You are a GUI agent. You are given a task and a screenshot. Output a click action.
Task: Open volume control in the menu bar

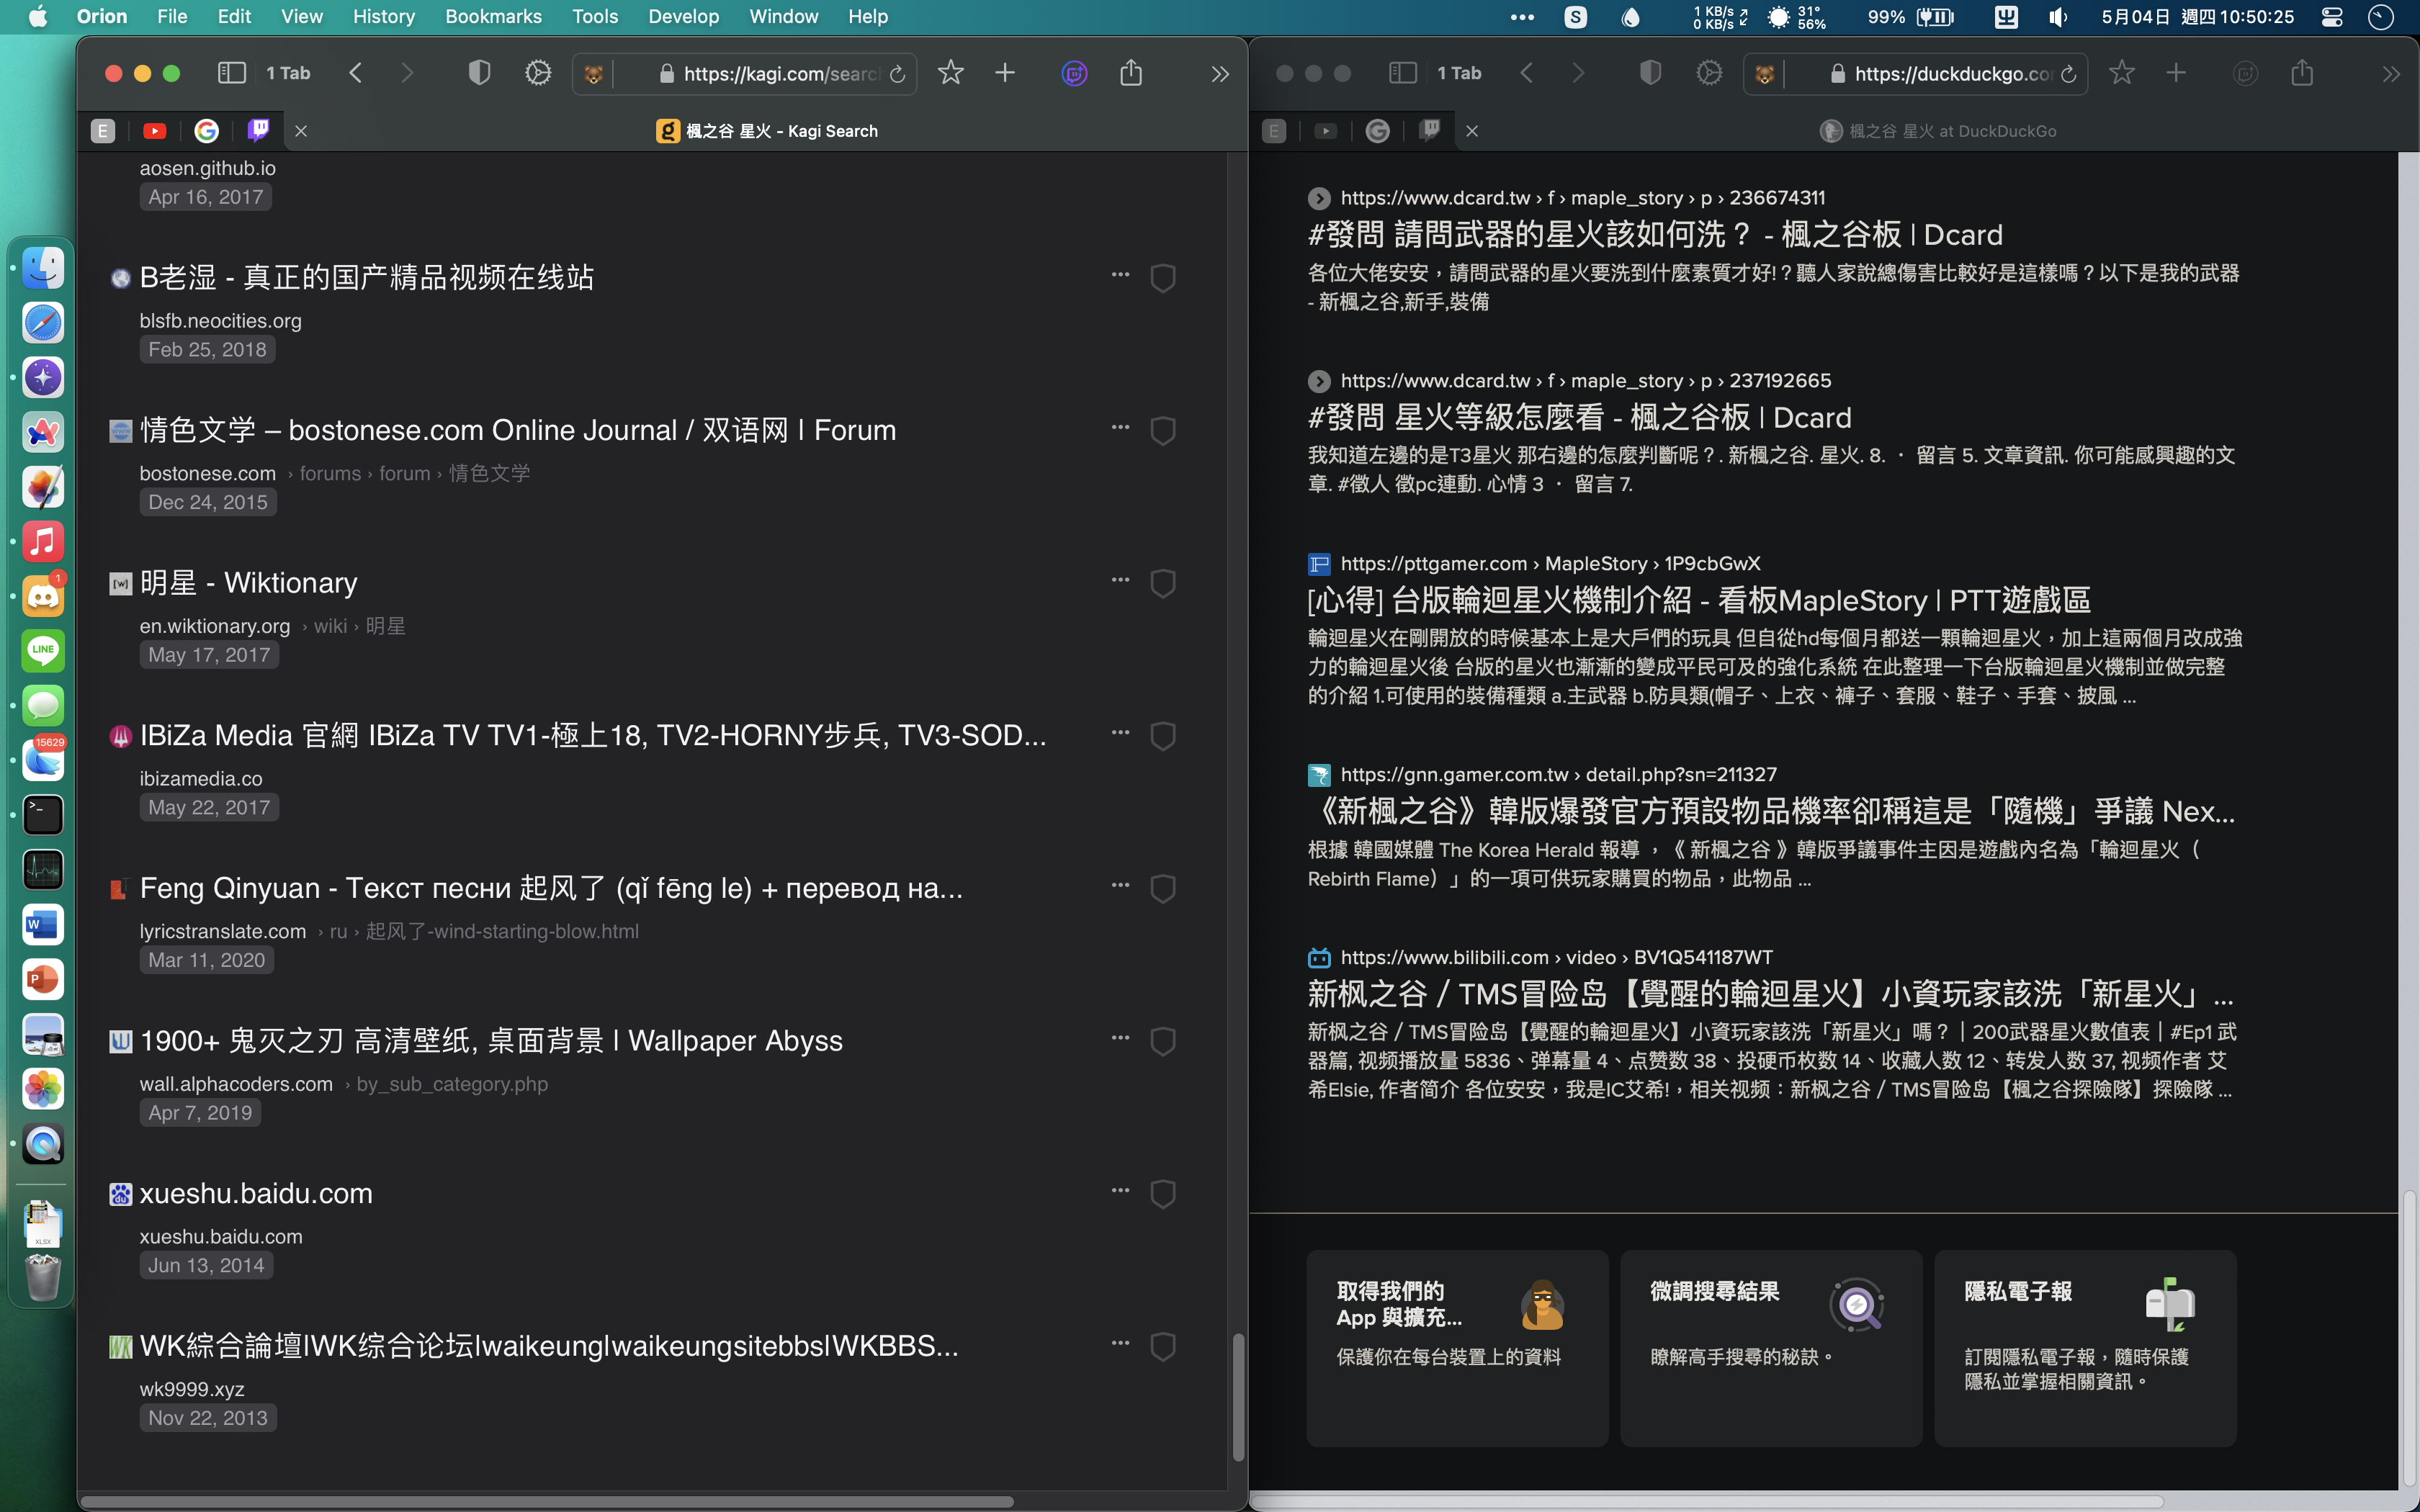2057,16
